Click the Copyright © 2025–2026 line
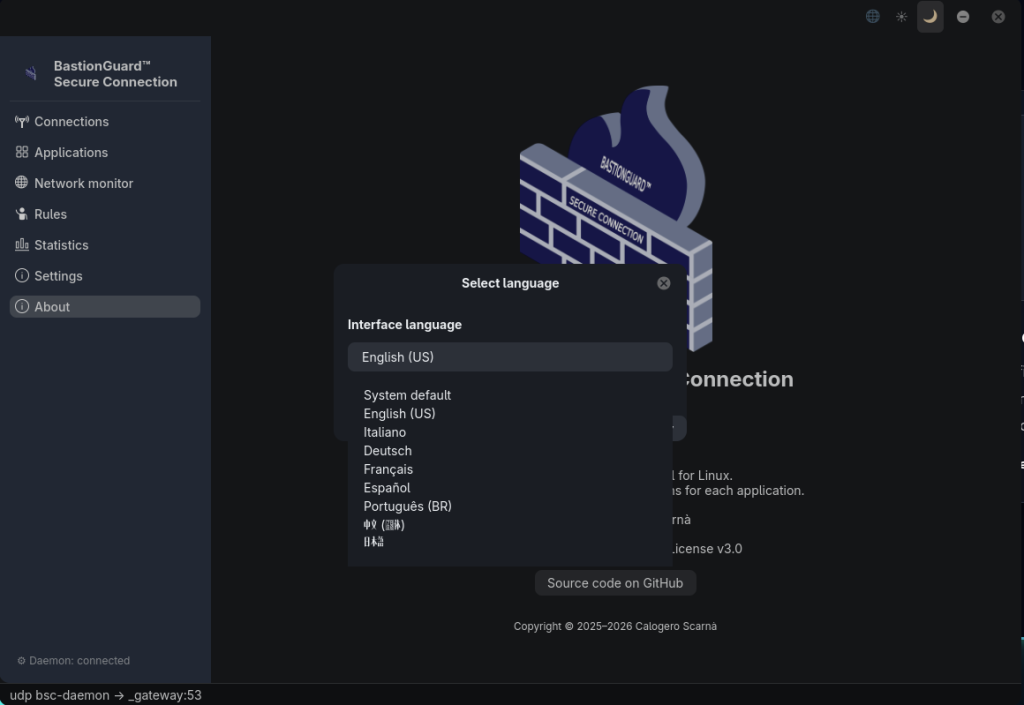The image size is (1024, 705). click(615, 626)
